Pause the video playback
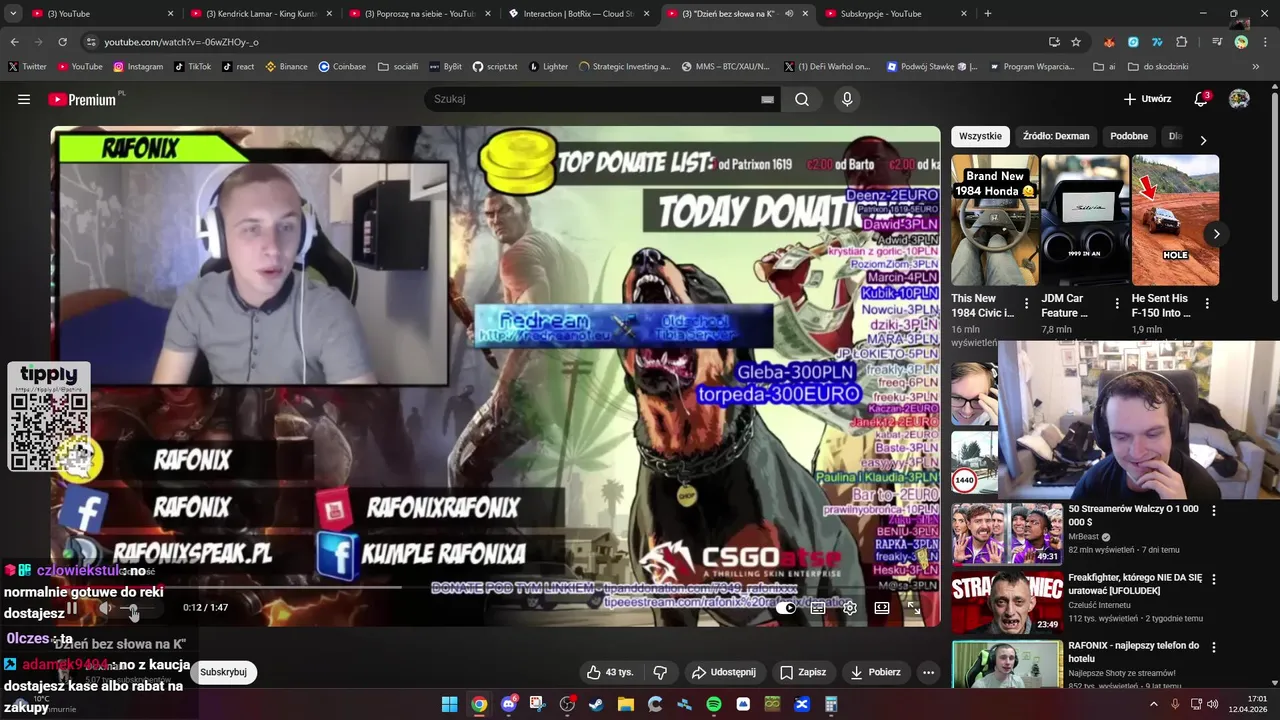The width and height of the screenshot is (1280, 720). pyautogui.click(x=72, y=607)
